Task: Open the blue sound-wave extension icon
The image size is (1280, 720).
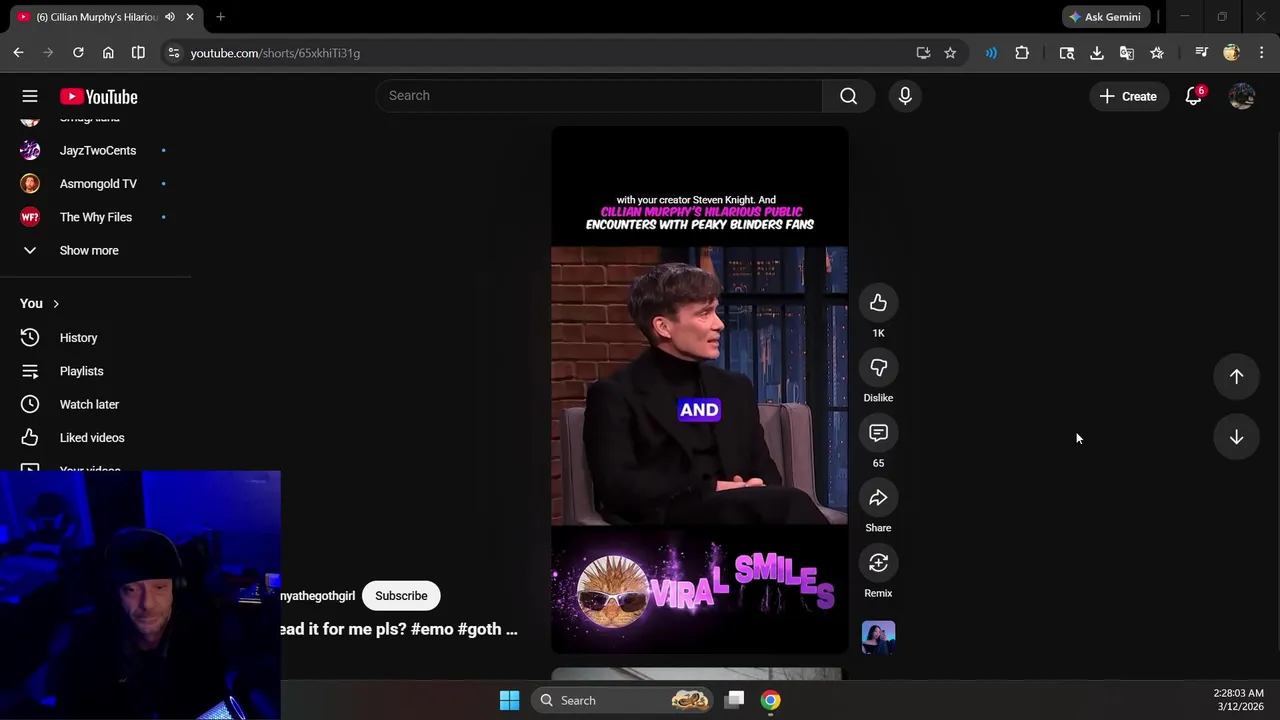Action: point(991,53)
